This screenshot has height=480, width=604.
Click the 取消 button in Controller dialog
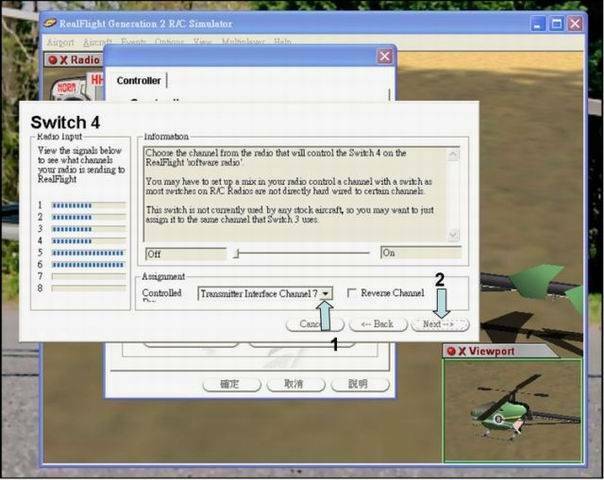click(295, 384)
